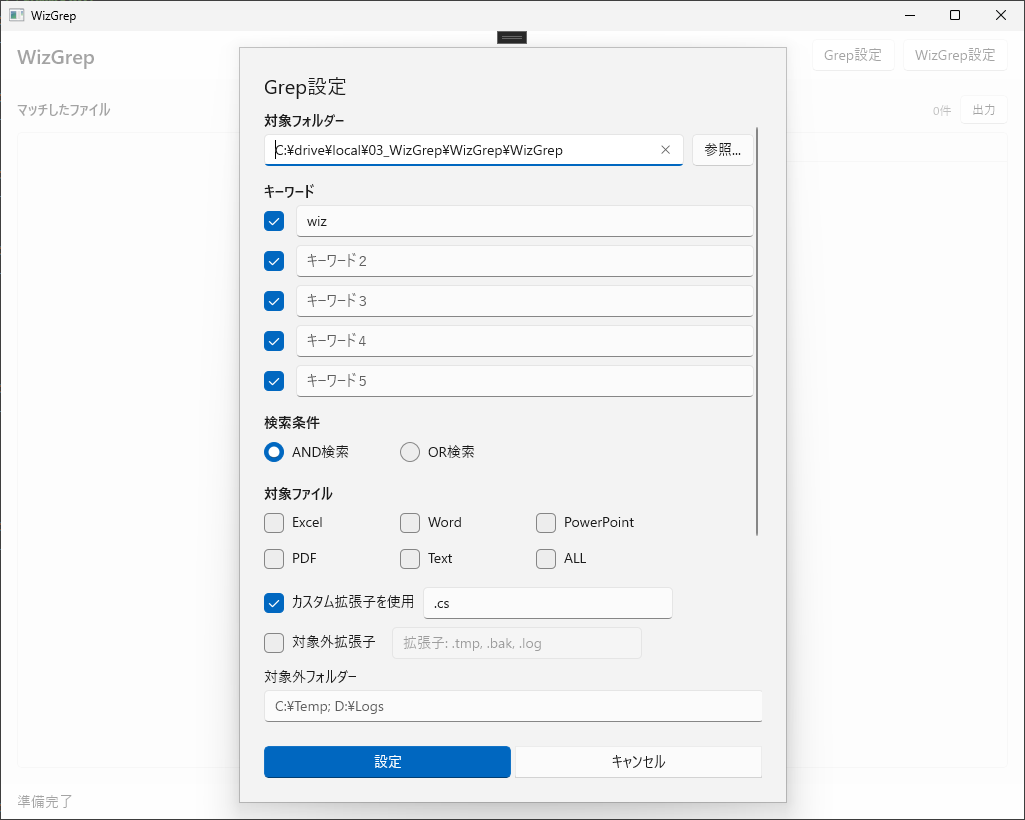This screenshot has width=1025, height=820.
Task: Toggle the checkbox for キーワード2
Action: point(274,261)
